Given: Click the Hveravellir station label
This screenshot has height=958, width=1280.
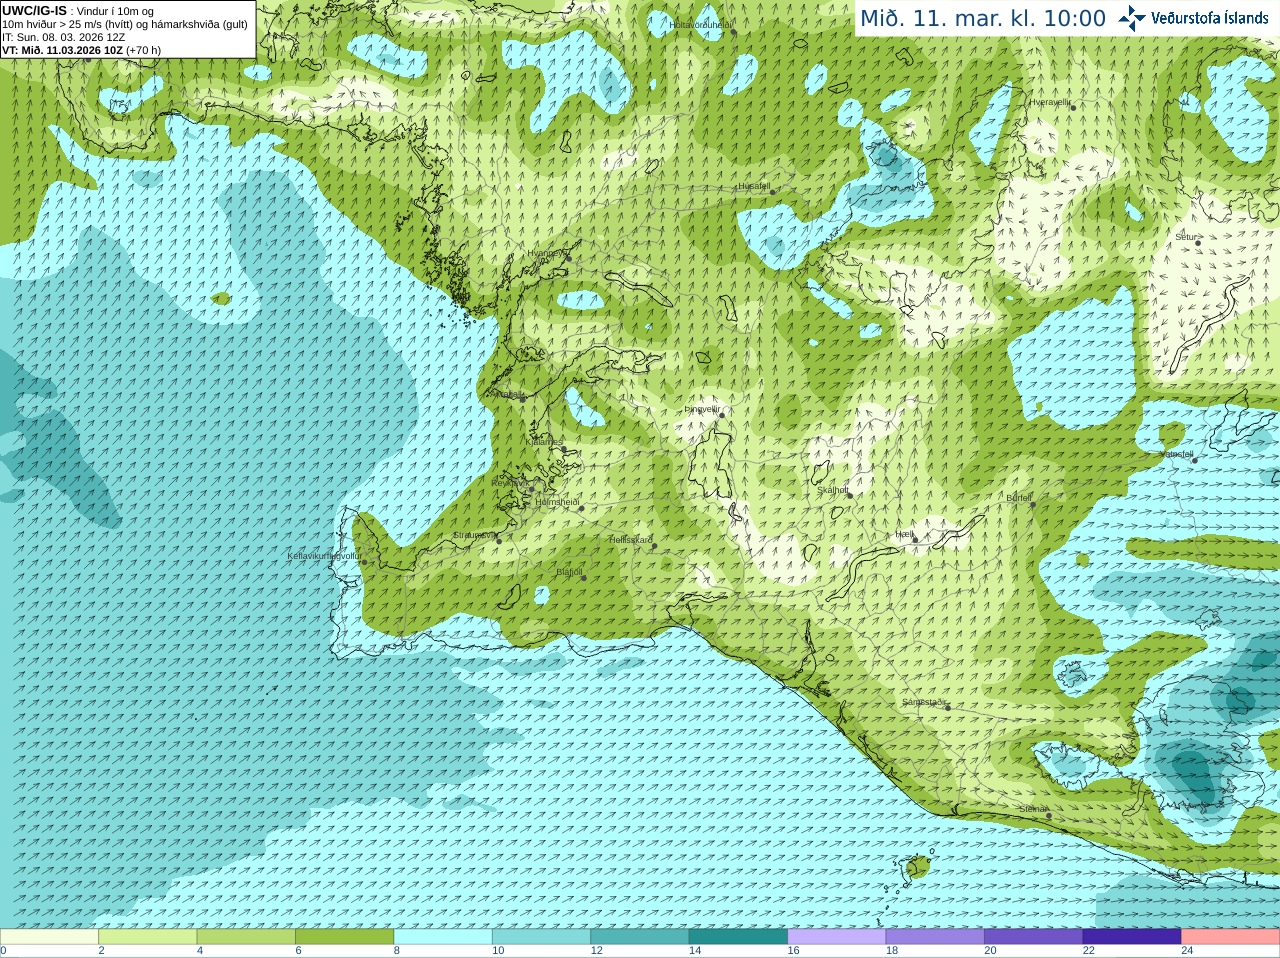Looking at the screenshot, I should pos(1050,102).
